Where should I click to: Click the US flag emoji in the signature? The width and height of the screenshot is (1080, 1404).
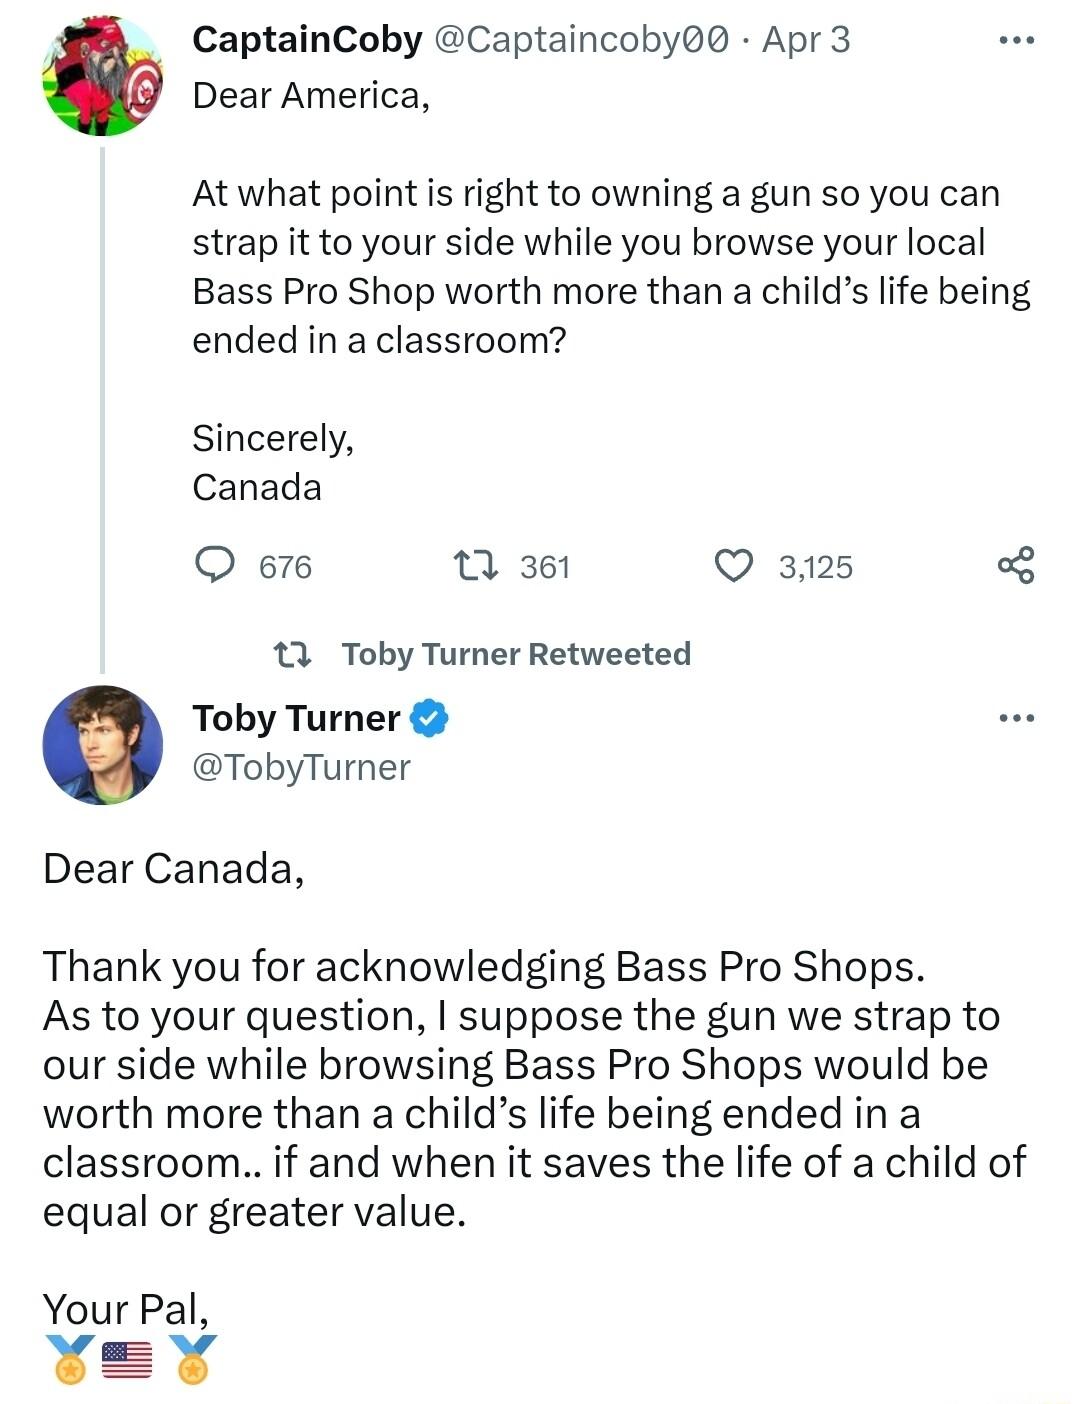click(126, 1360)
